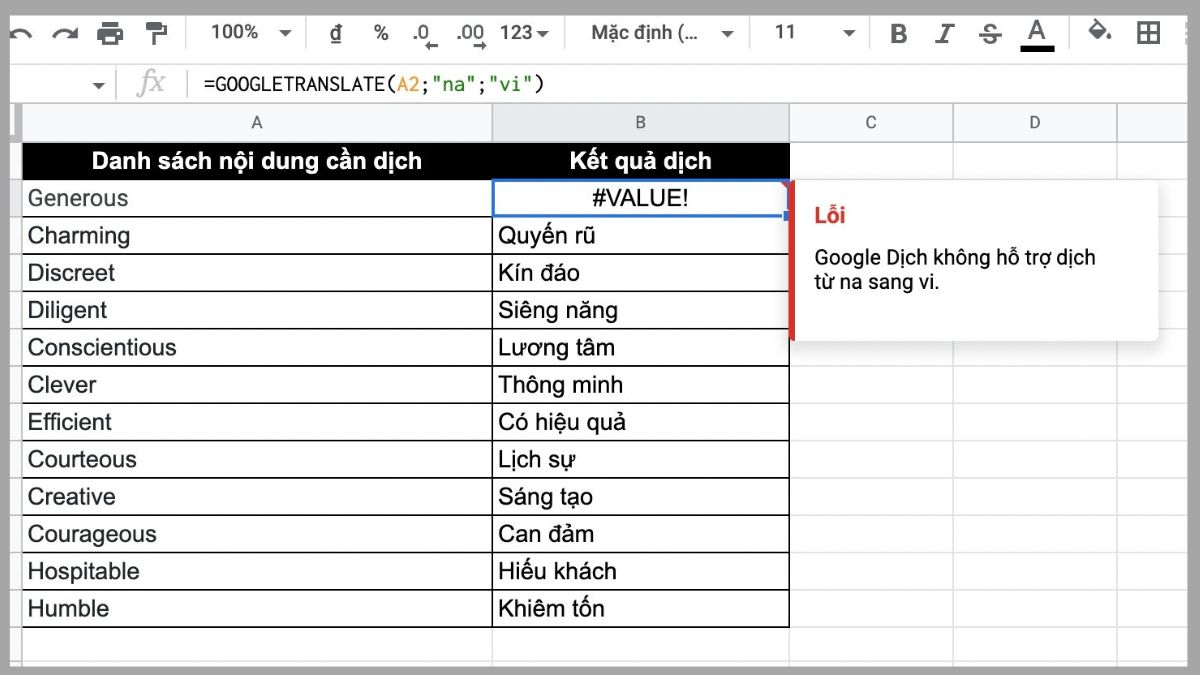Screen dimensions: 1200x675
Task: Toggle Italic formatting
Action: [943, 32]
